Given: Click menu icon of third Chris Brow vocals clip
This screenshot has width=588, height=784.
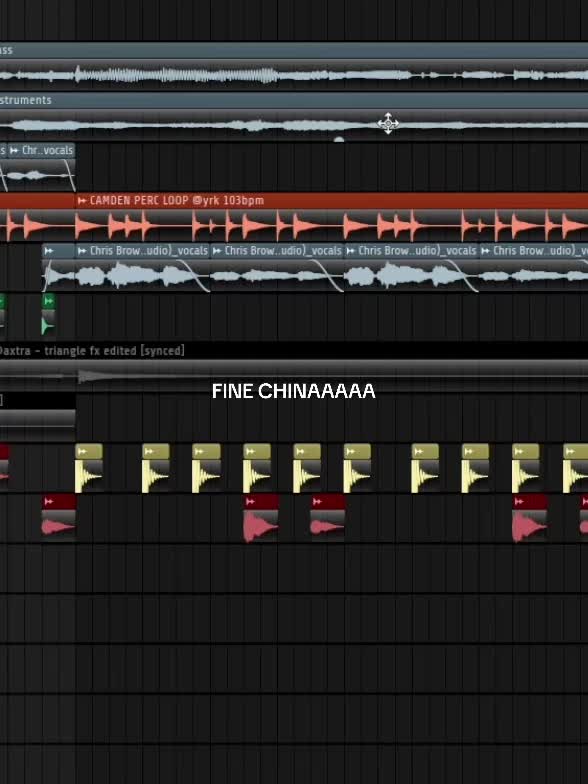Looking at the screenshot, I should pyautogui.click(x=351, y=251).
